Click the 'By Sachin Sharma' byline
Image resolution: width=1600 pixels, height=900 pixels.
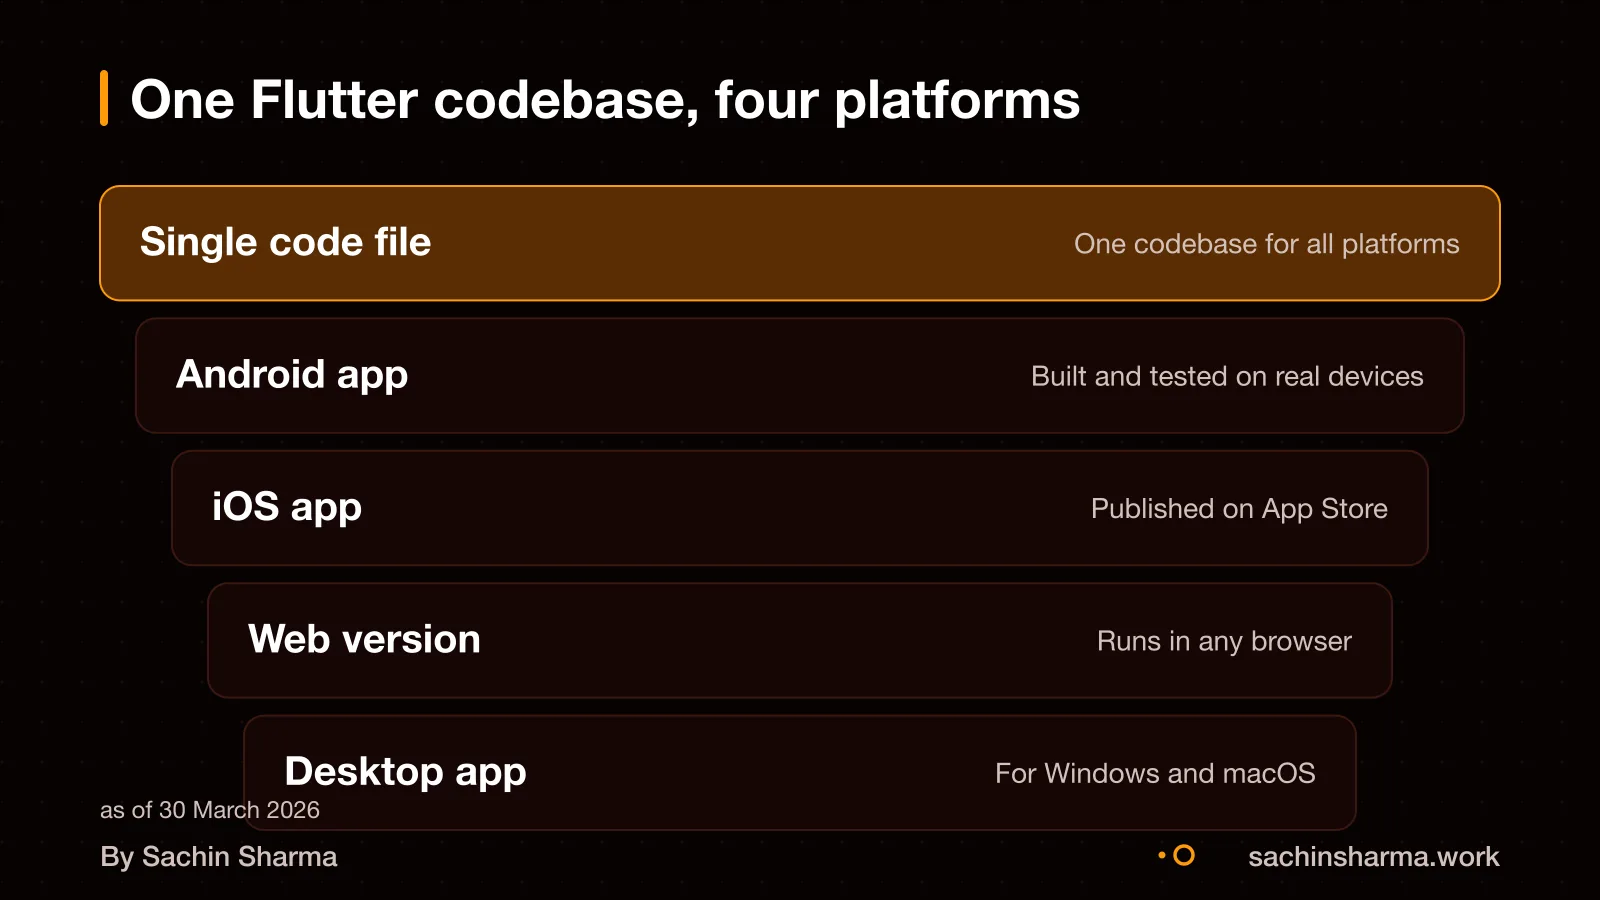tap(219, 857)
